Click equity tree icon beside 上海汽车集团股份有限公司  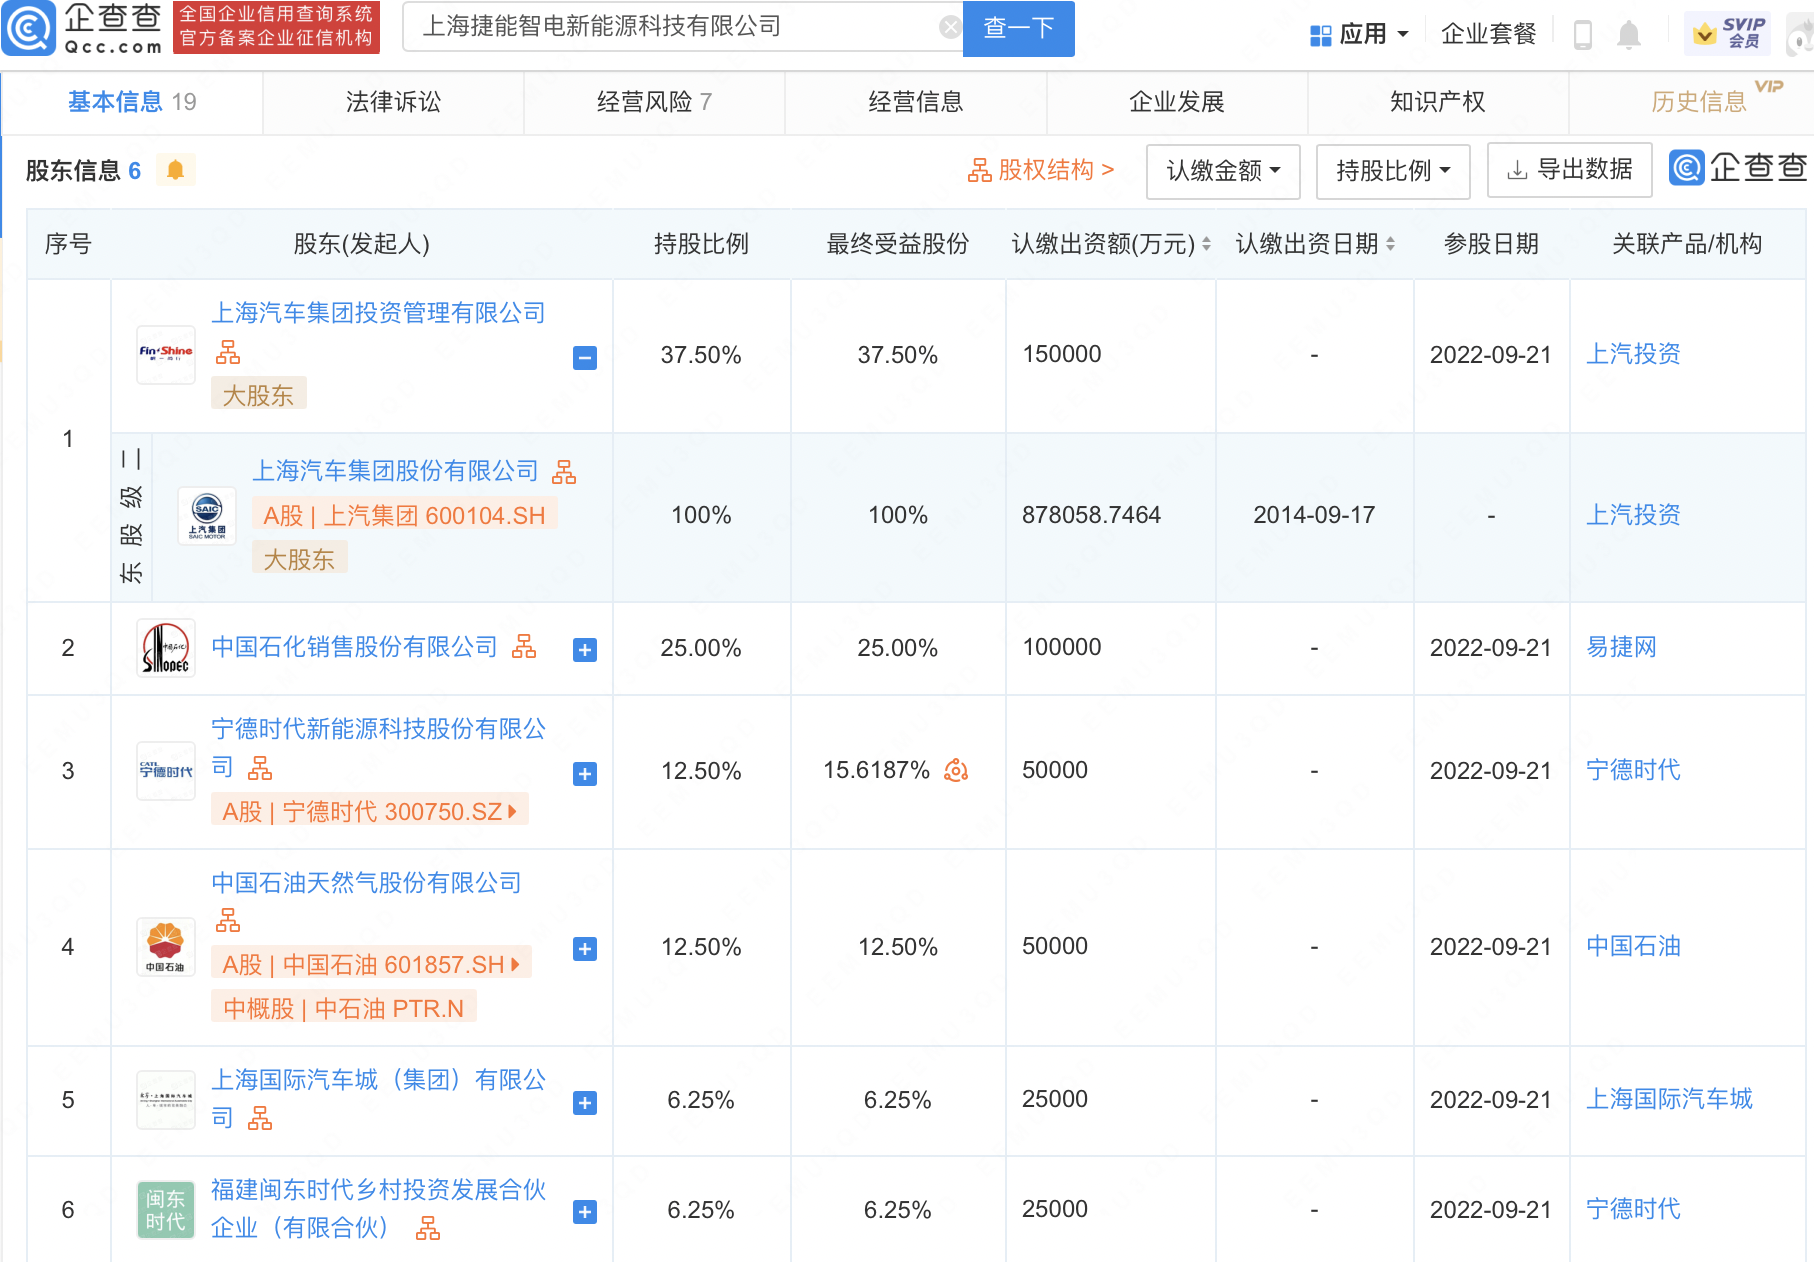564,471
